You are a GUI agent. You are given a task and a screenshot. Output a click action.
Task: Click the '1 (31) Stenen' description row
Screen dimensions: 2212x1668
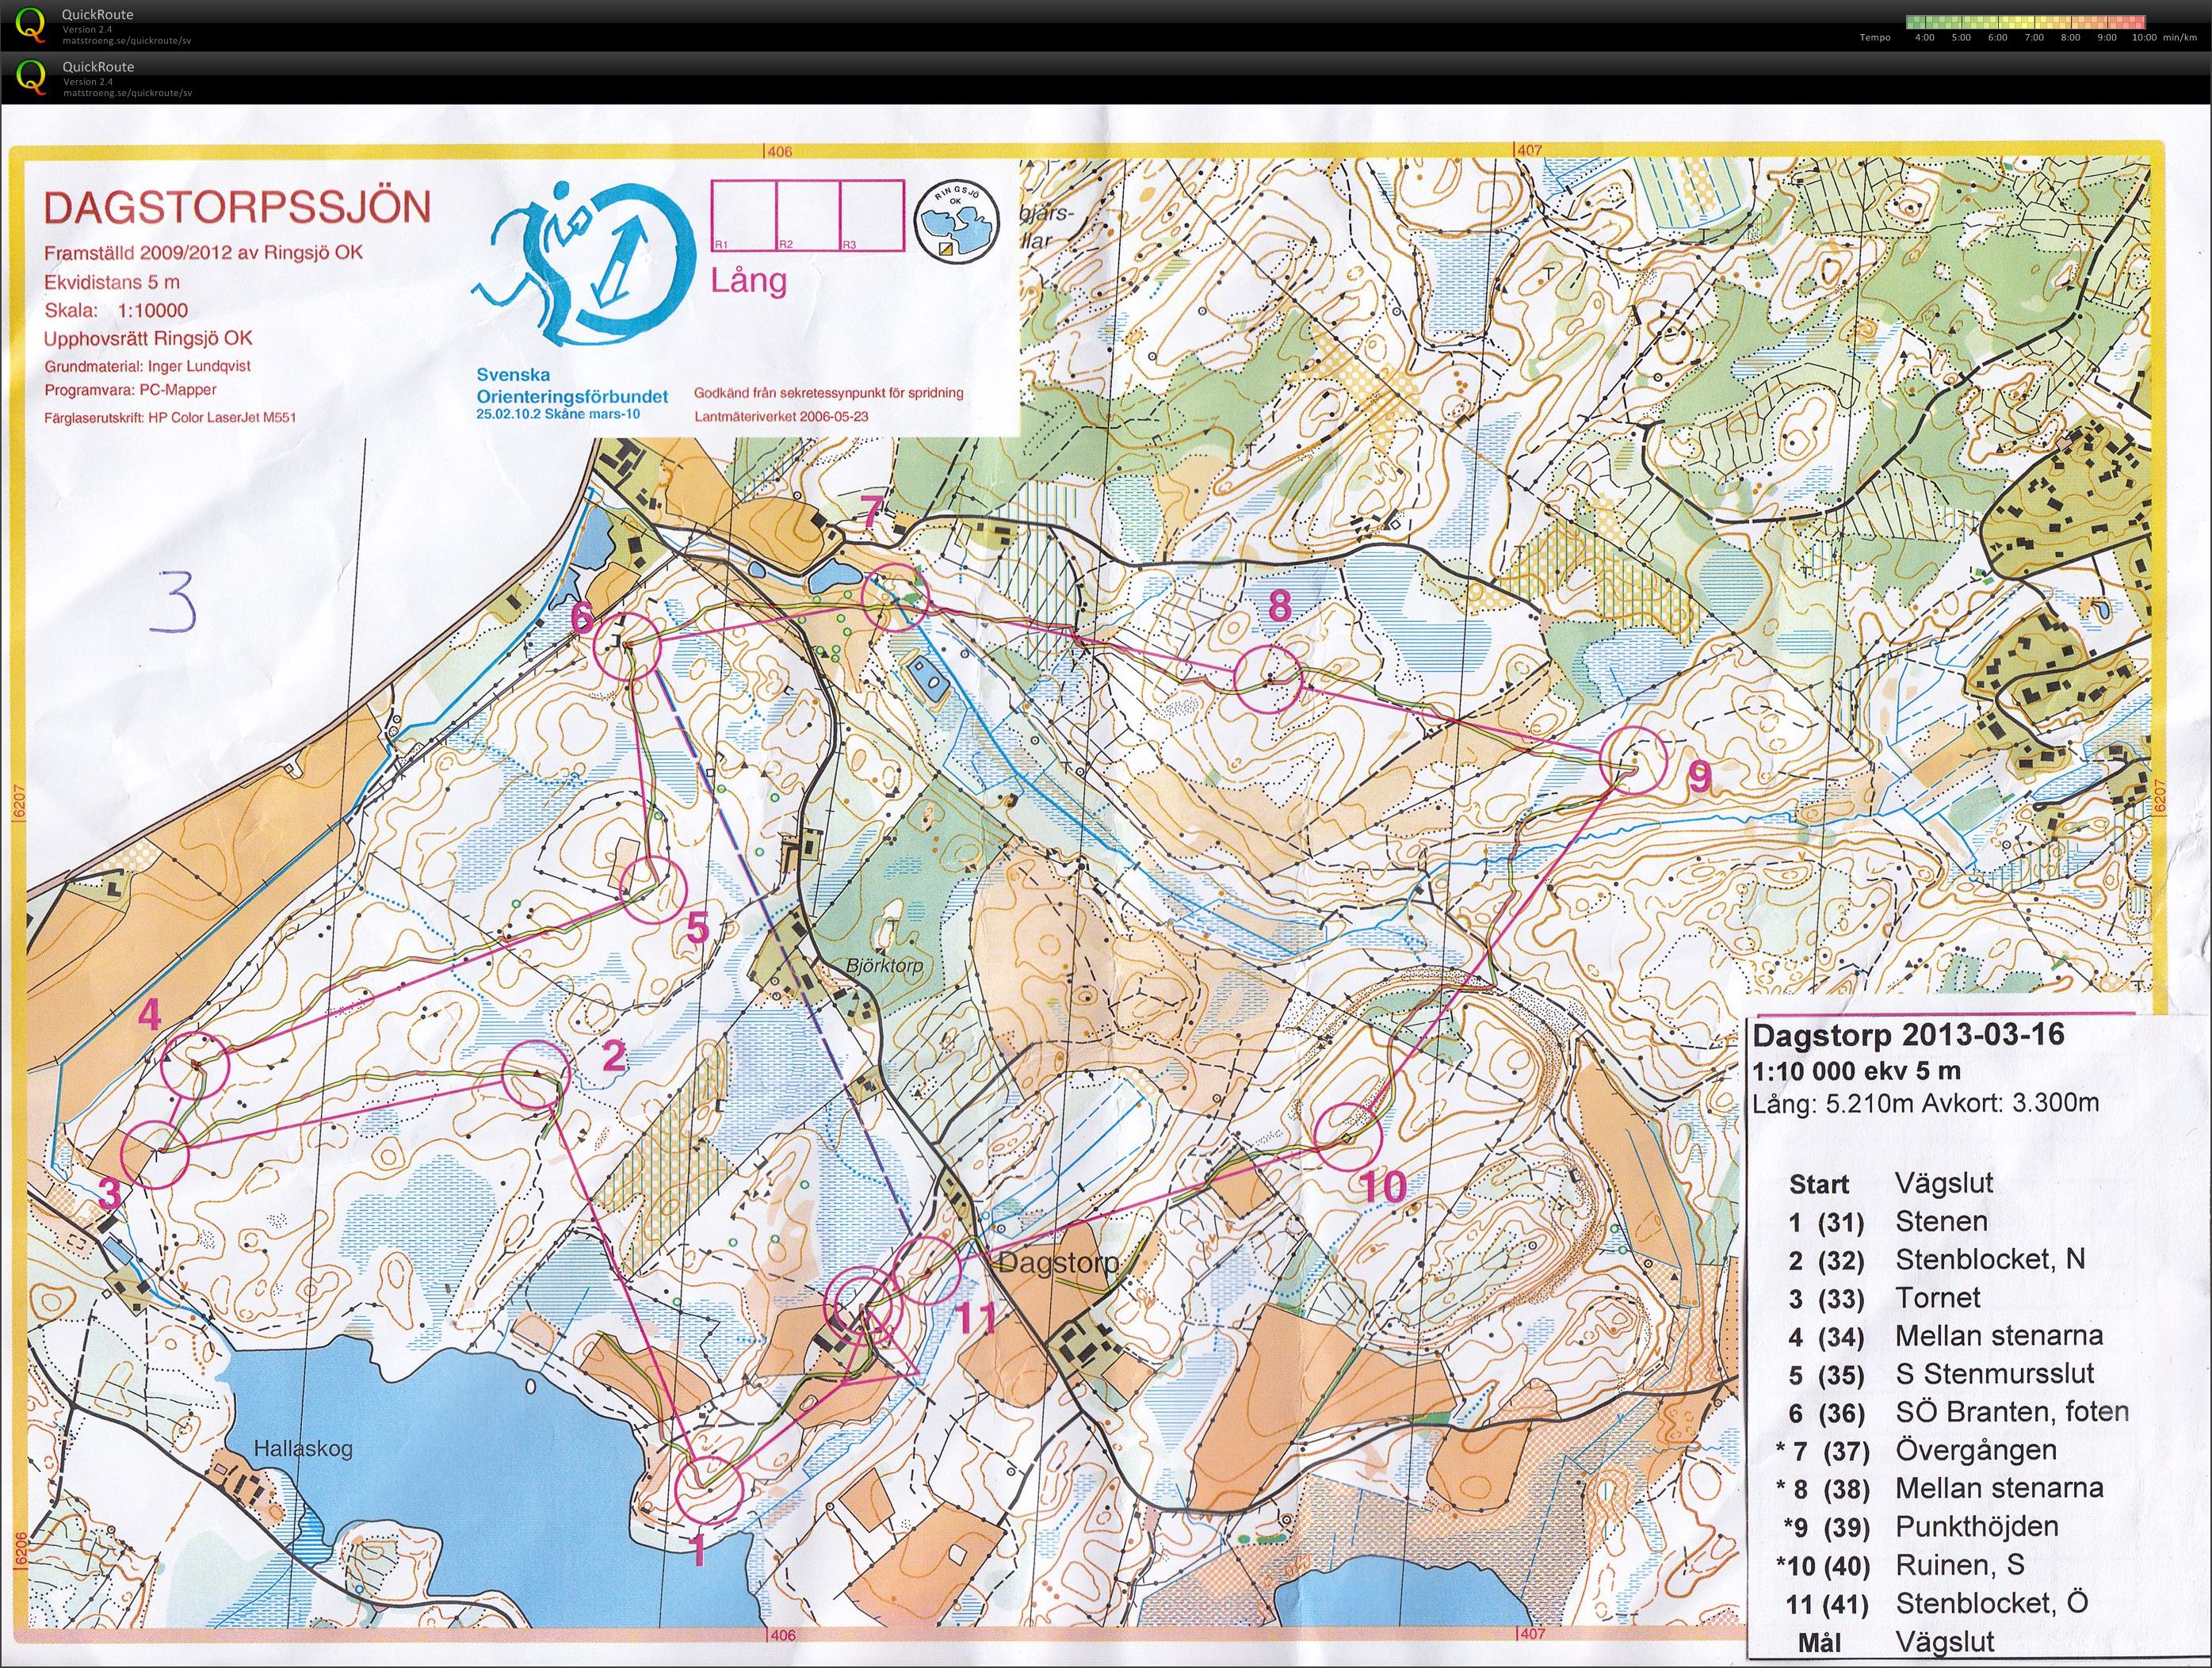point(1888,1222)
